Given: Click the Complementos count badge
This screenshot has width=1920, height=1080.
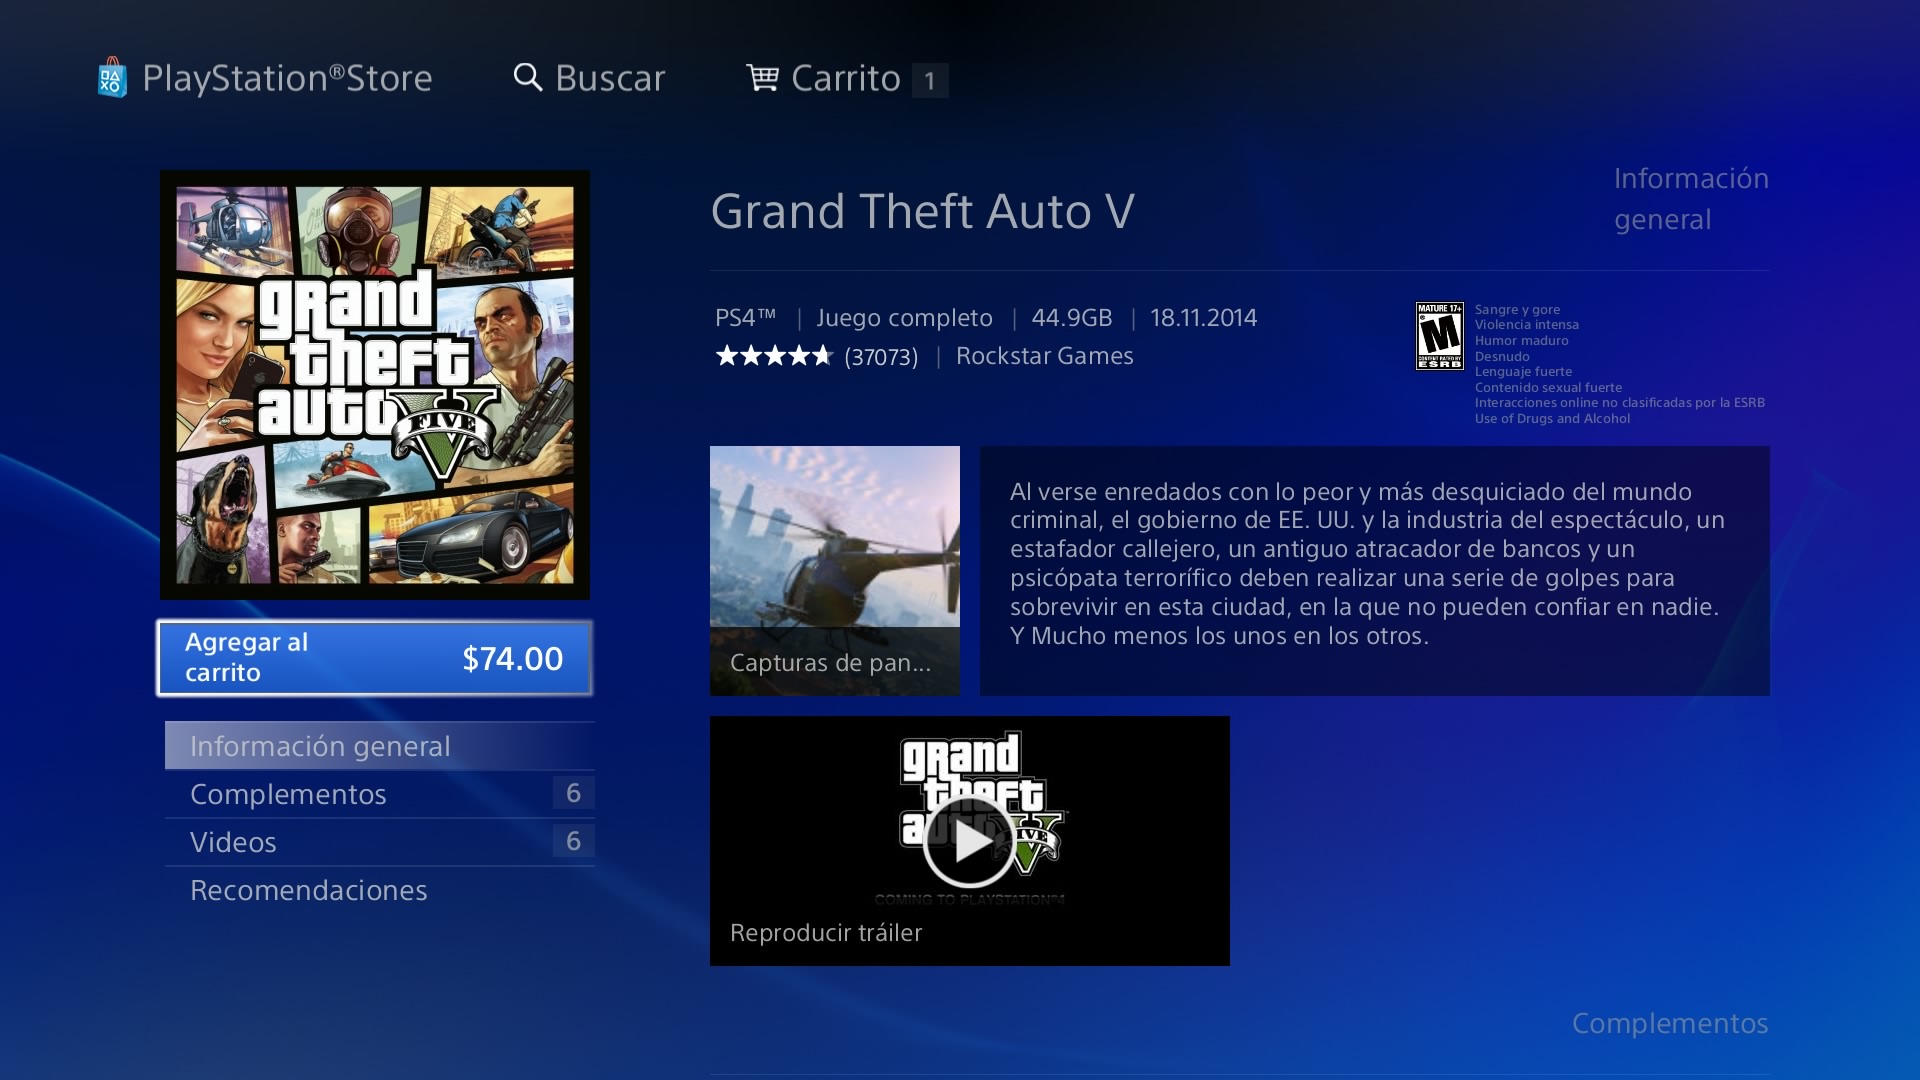Looking at the screenshot, I should [573, 793].
